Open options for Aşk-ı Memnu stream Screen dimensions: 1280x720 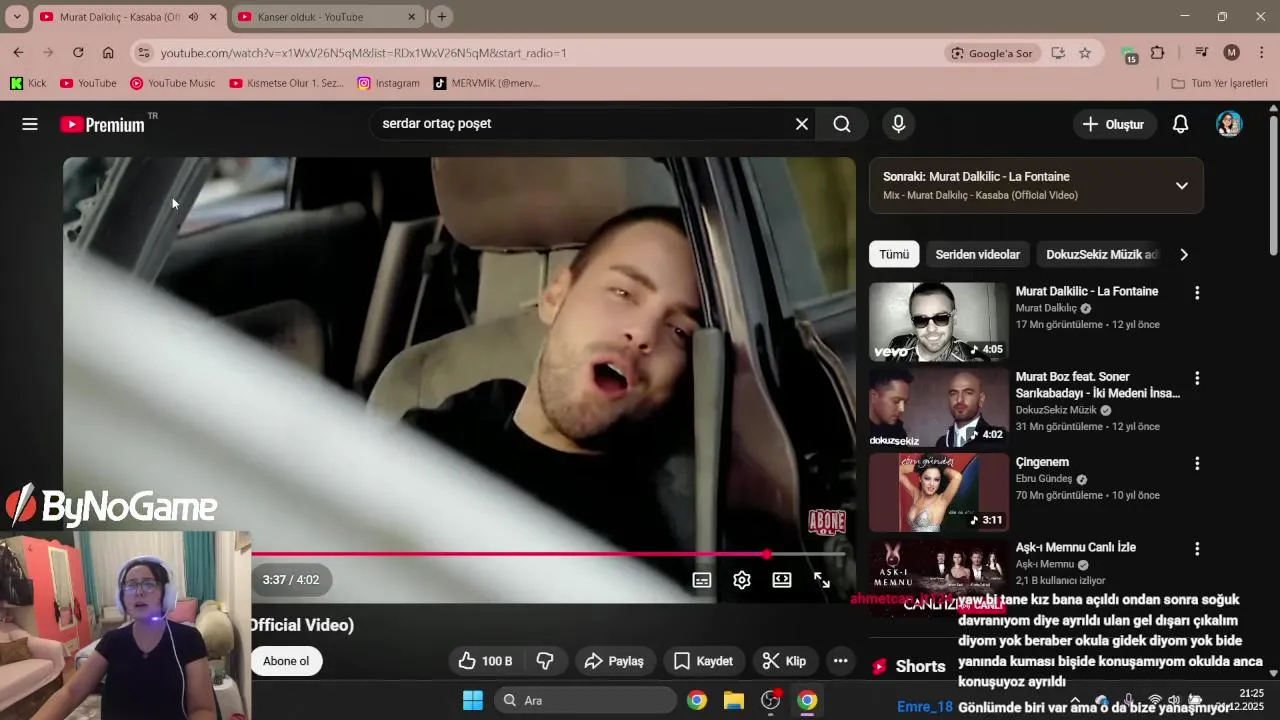[1197, 548]
